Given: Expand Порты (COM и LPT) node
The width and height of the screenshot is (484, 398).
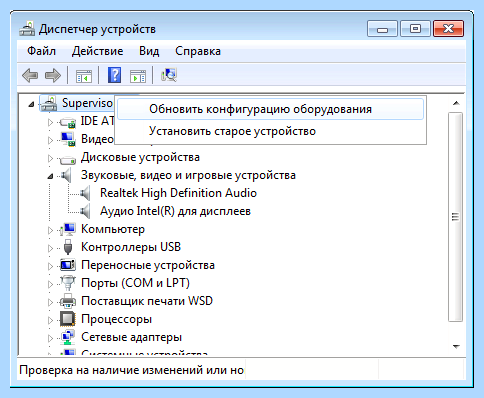Looking at the screenshot, I should point(50,284).
